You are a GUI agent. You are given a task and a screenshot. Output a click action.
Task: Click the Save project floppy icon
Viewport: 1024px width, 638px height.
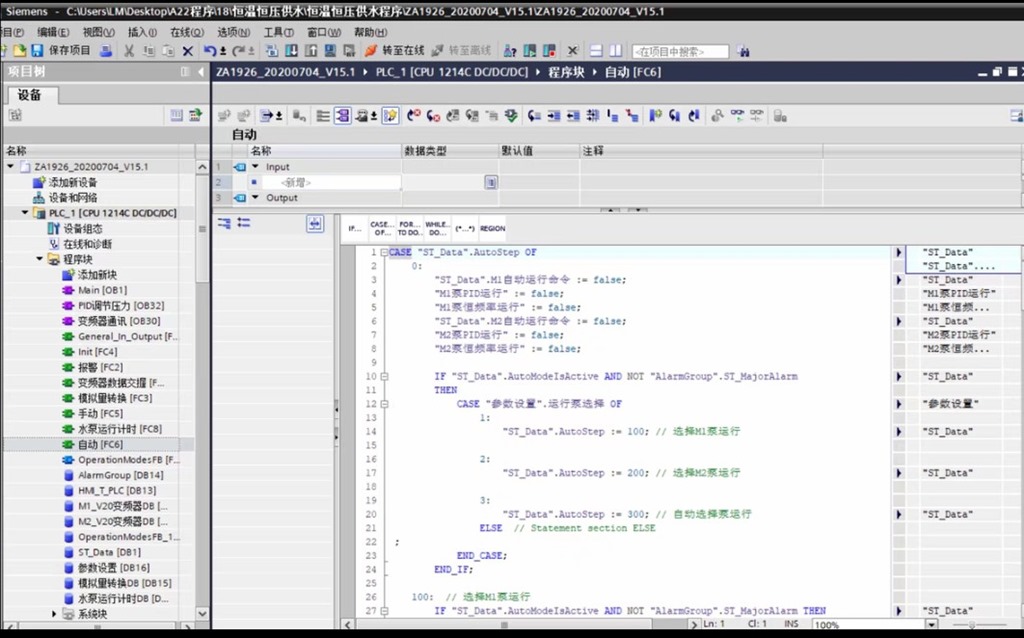click(37, 50)
